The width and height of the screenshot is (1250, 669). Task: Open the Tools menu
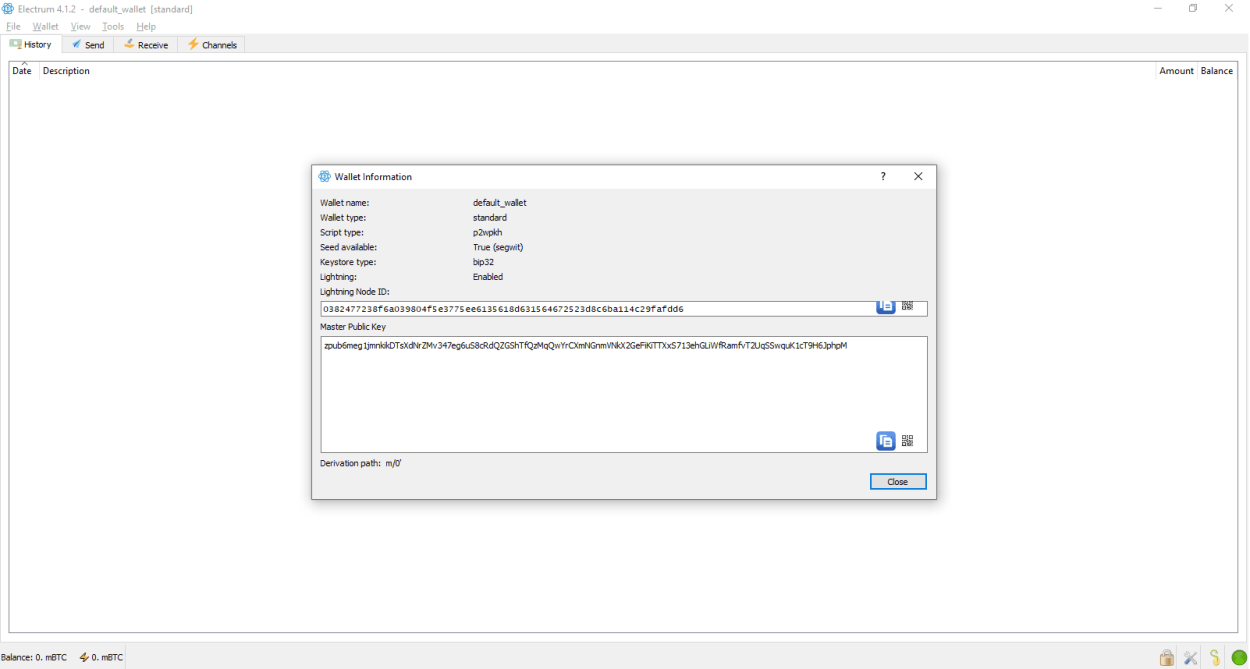coord(113,27)
